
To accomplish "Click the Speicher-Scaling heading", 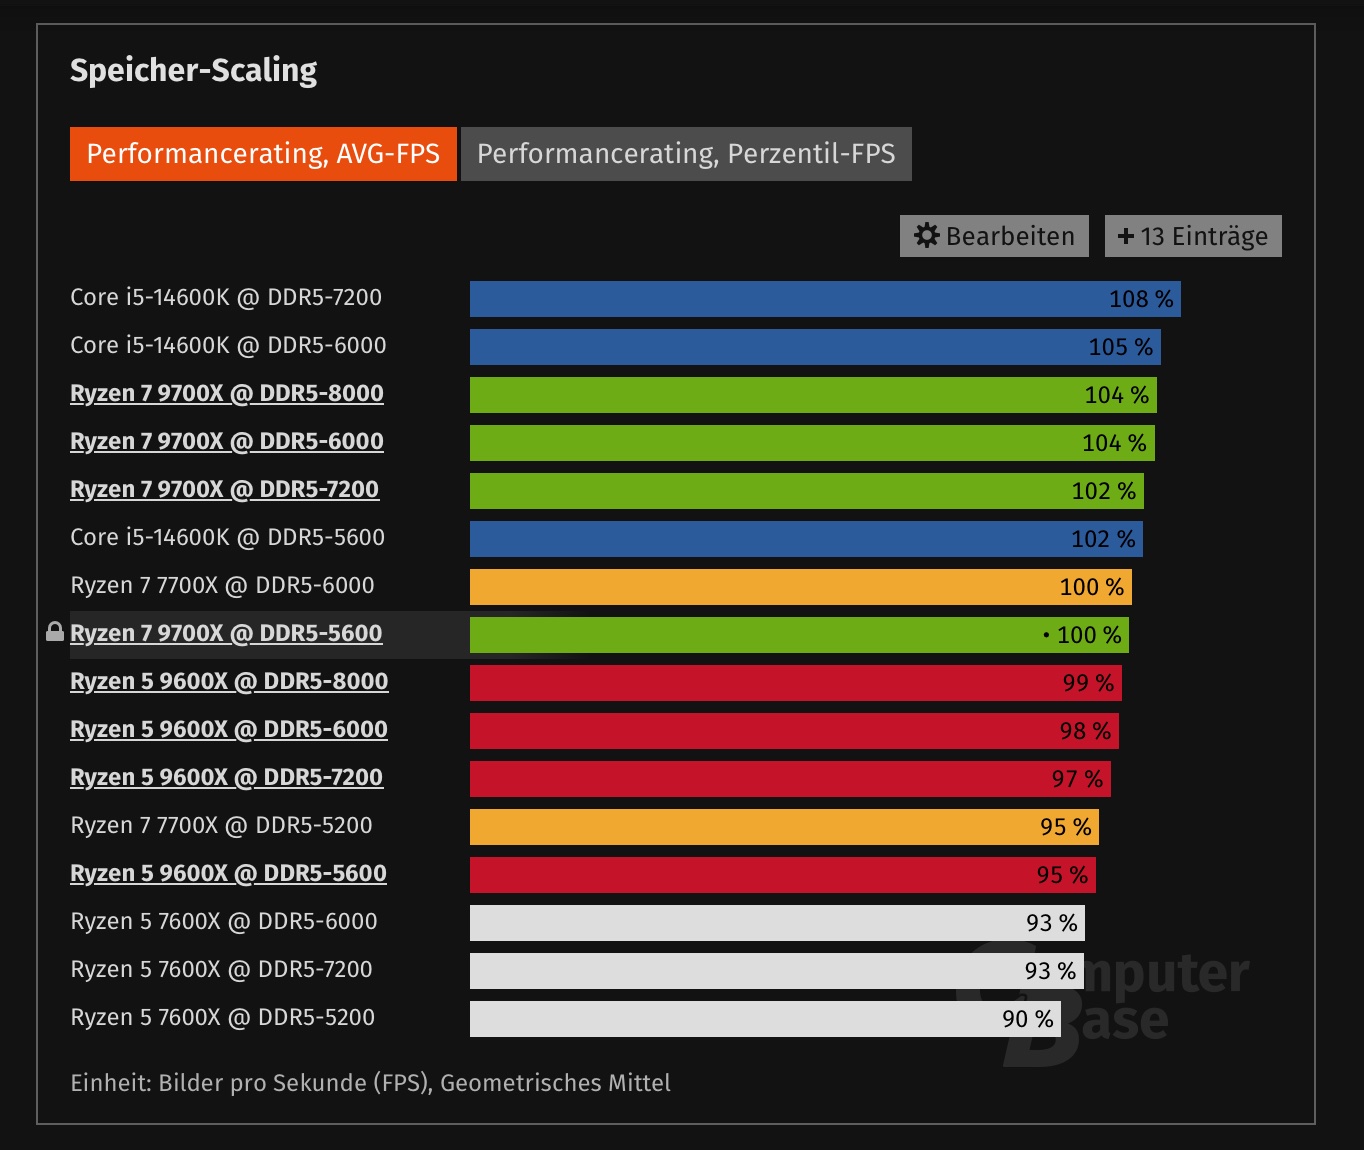I will 193,70.
